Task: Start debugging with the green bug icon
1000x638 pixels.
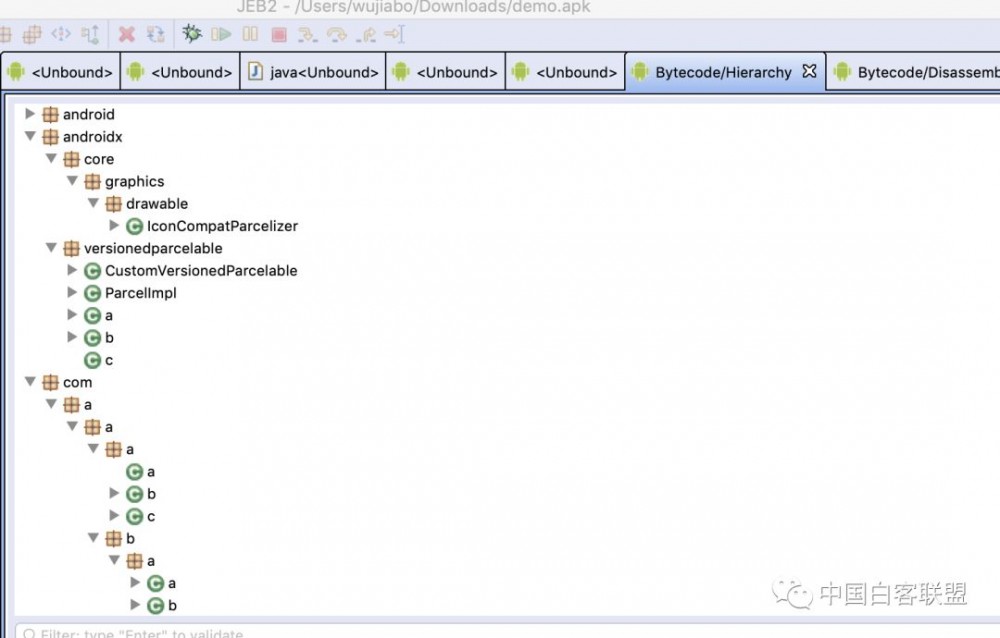Action: click(x=191, y=33)
